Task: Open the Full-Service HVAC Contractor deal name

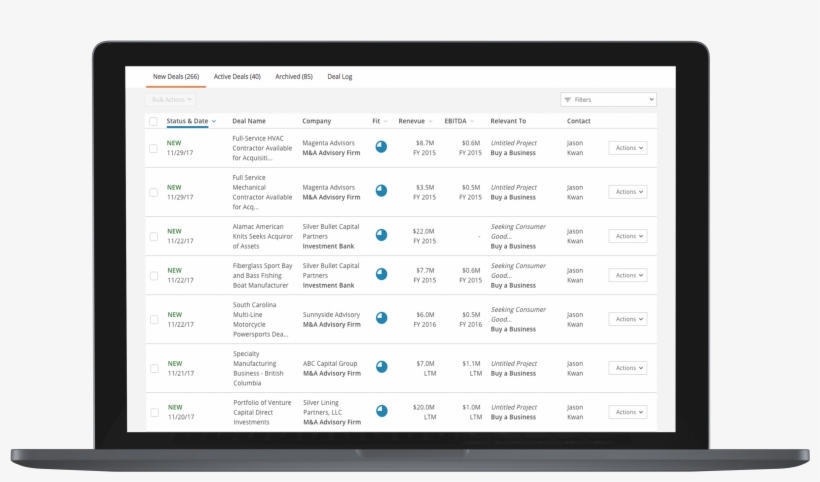Action: click(x=262, y=148)
